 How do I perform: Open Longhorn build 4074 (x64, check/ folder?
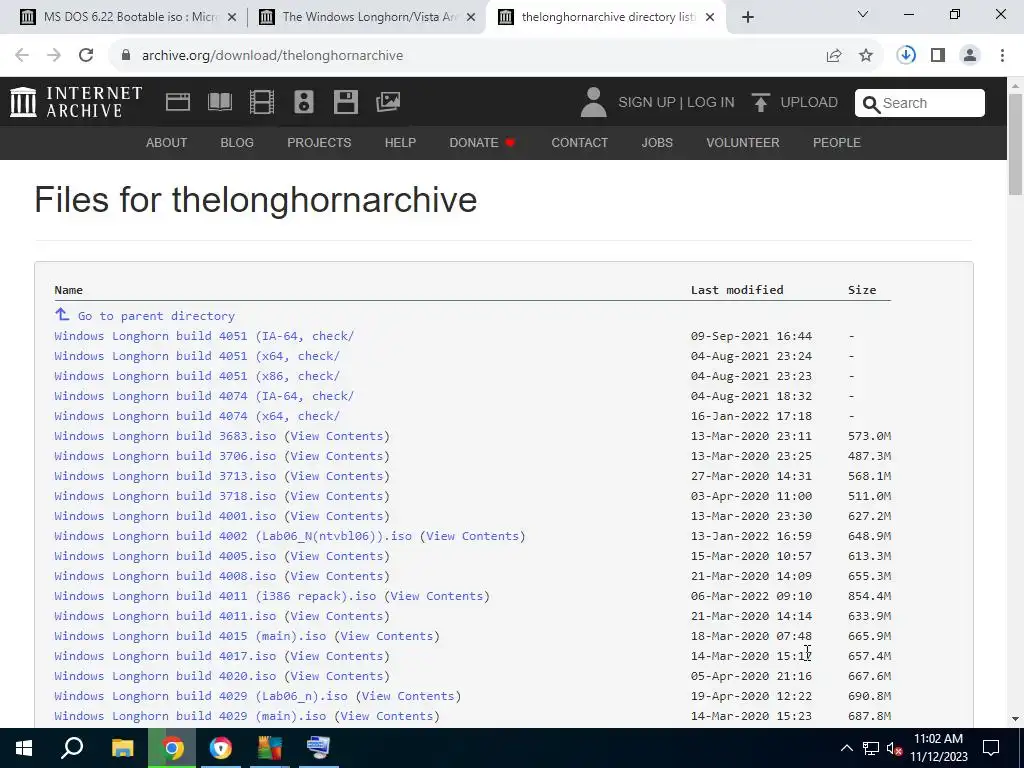(x=197, y=416)
